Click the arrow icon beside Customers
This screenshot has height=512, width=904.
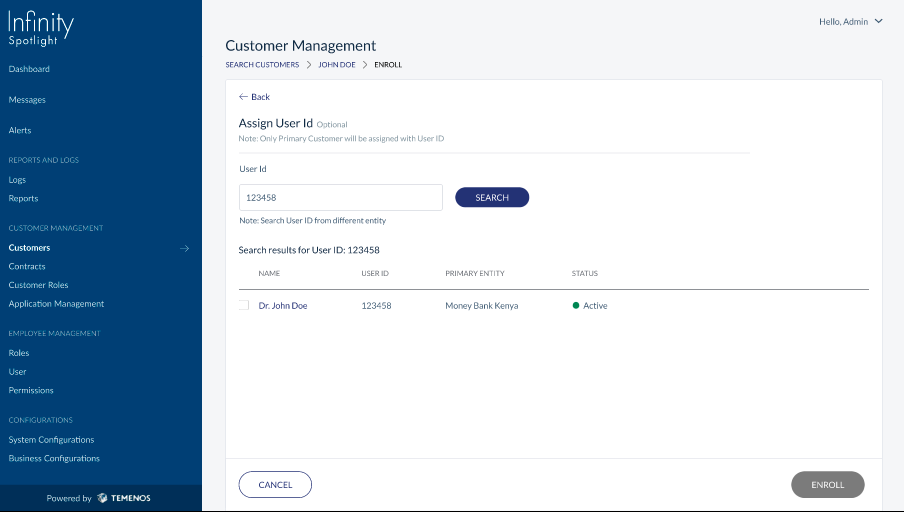point(184,249)
